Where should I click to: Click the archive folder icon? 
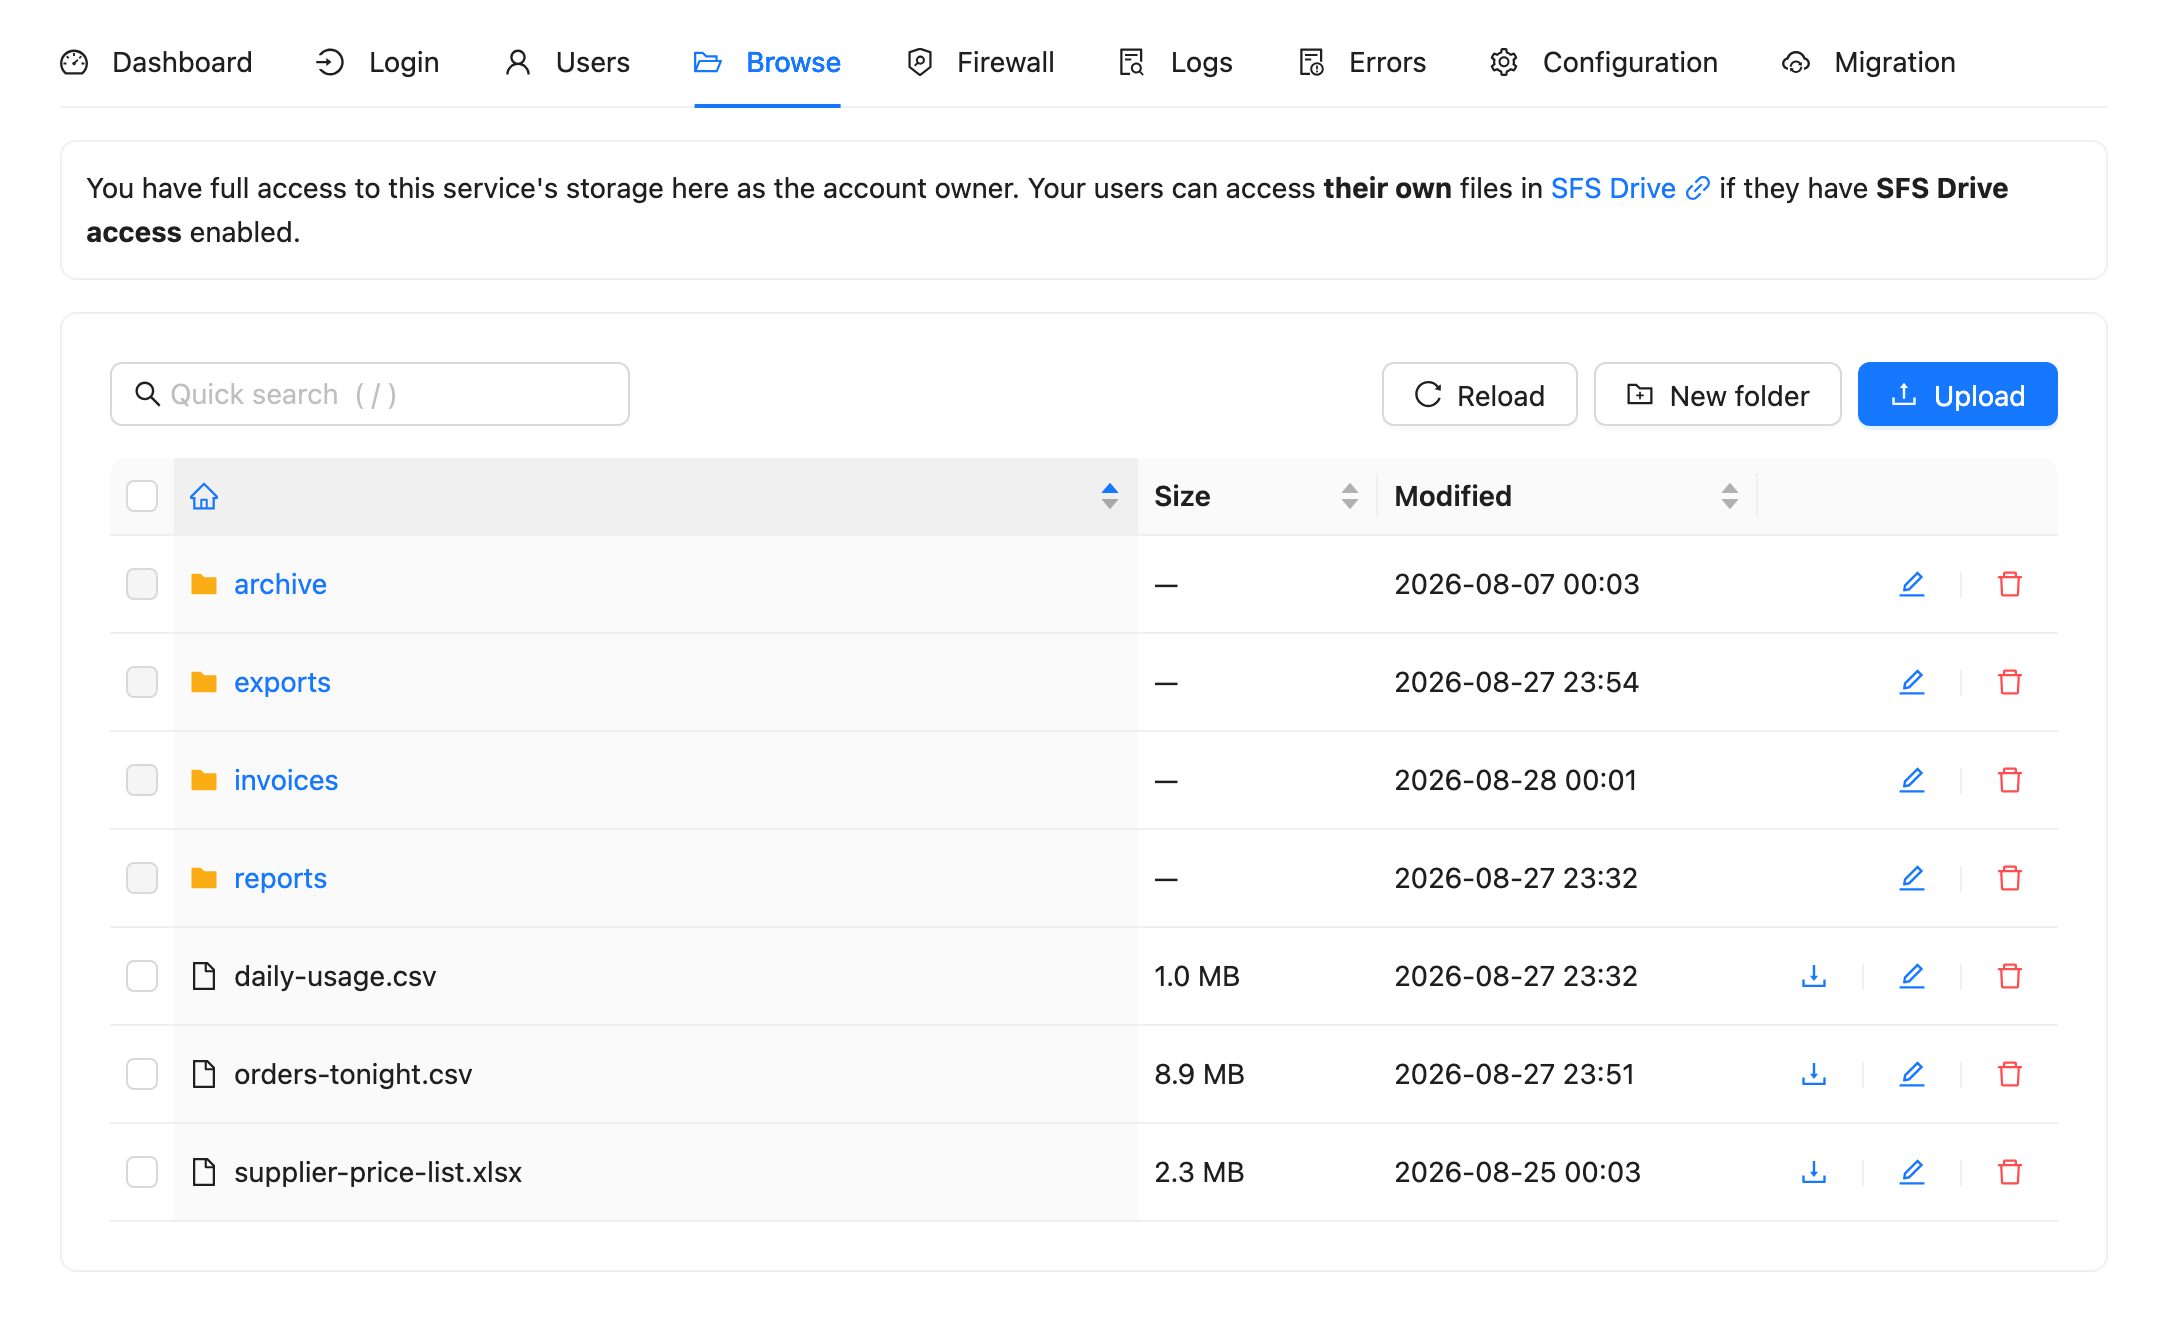click(204, 584)
